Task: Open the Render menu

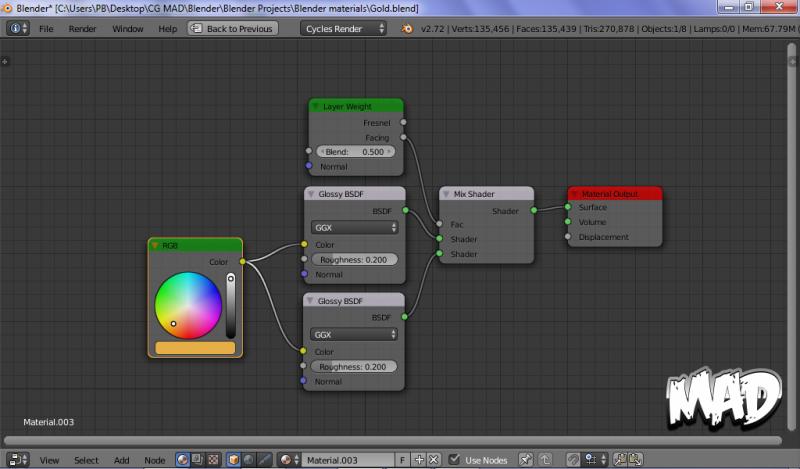Action: pos(82,29)
